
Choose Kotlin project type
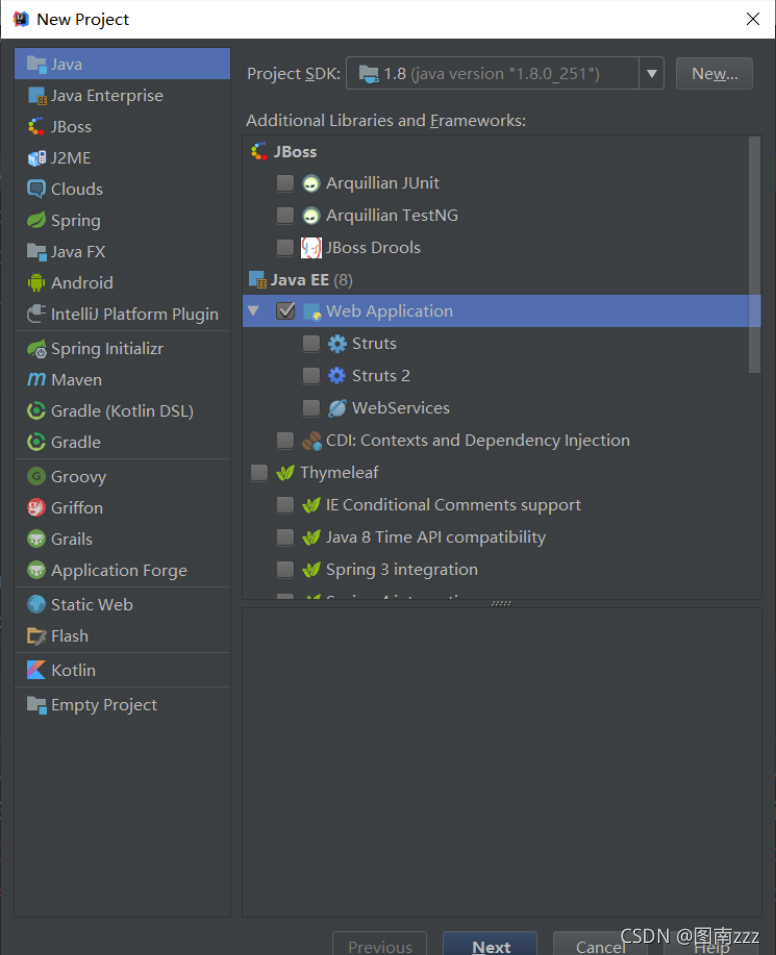tap(122, 670)
